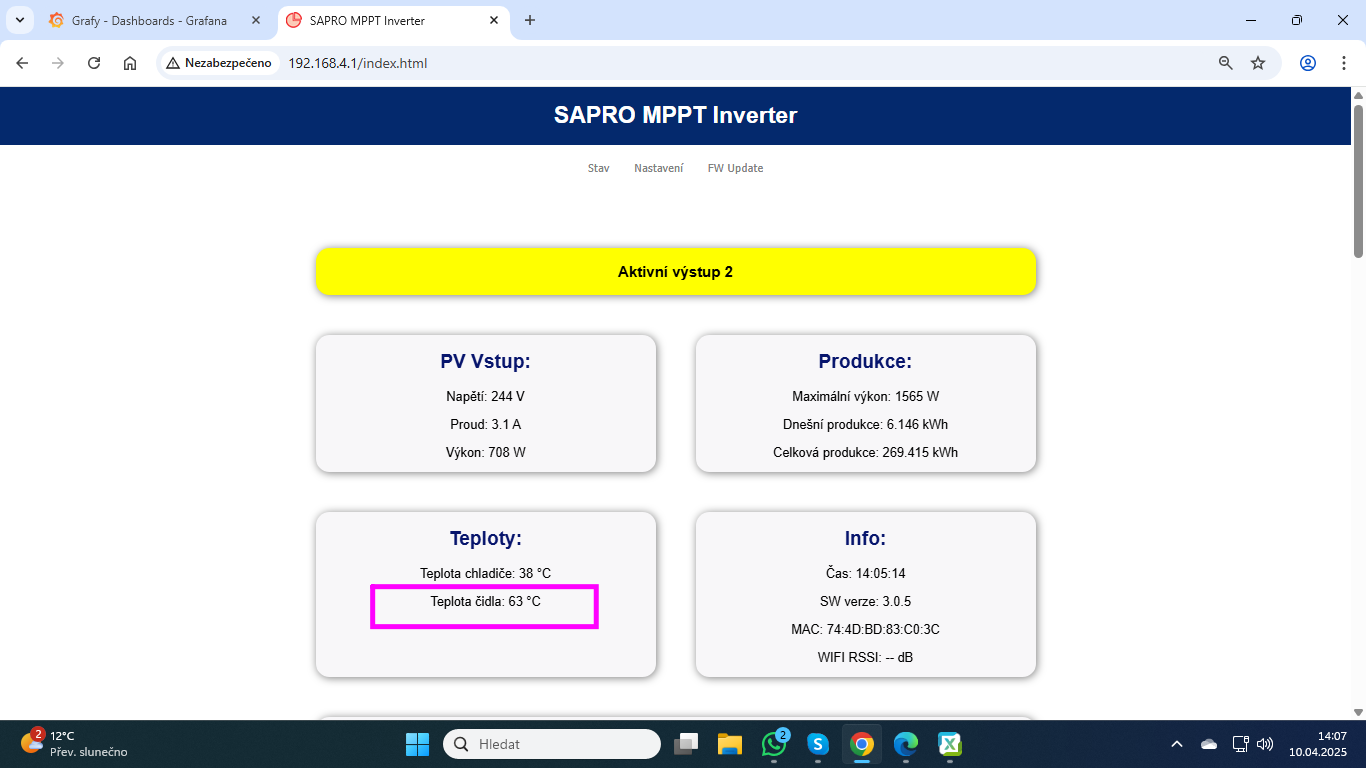Open Google Chrome from the taskbar
Screen dimensions: 1366x768
[862, 744]
